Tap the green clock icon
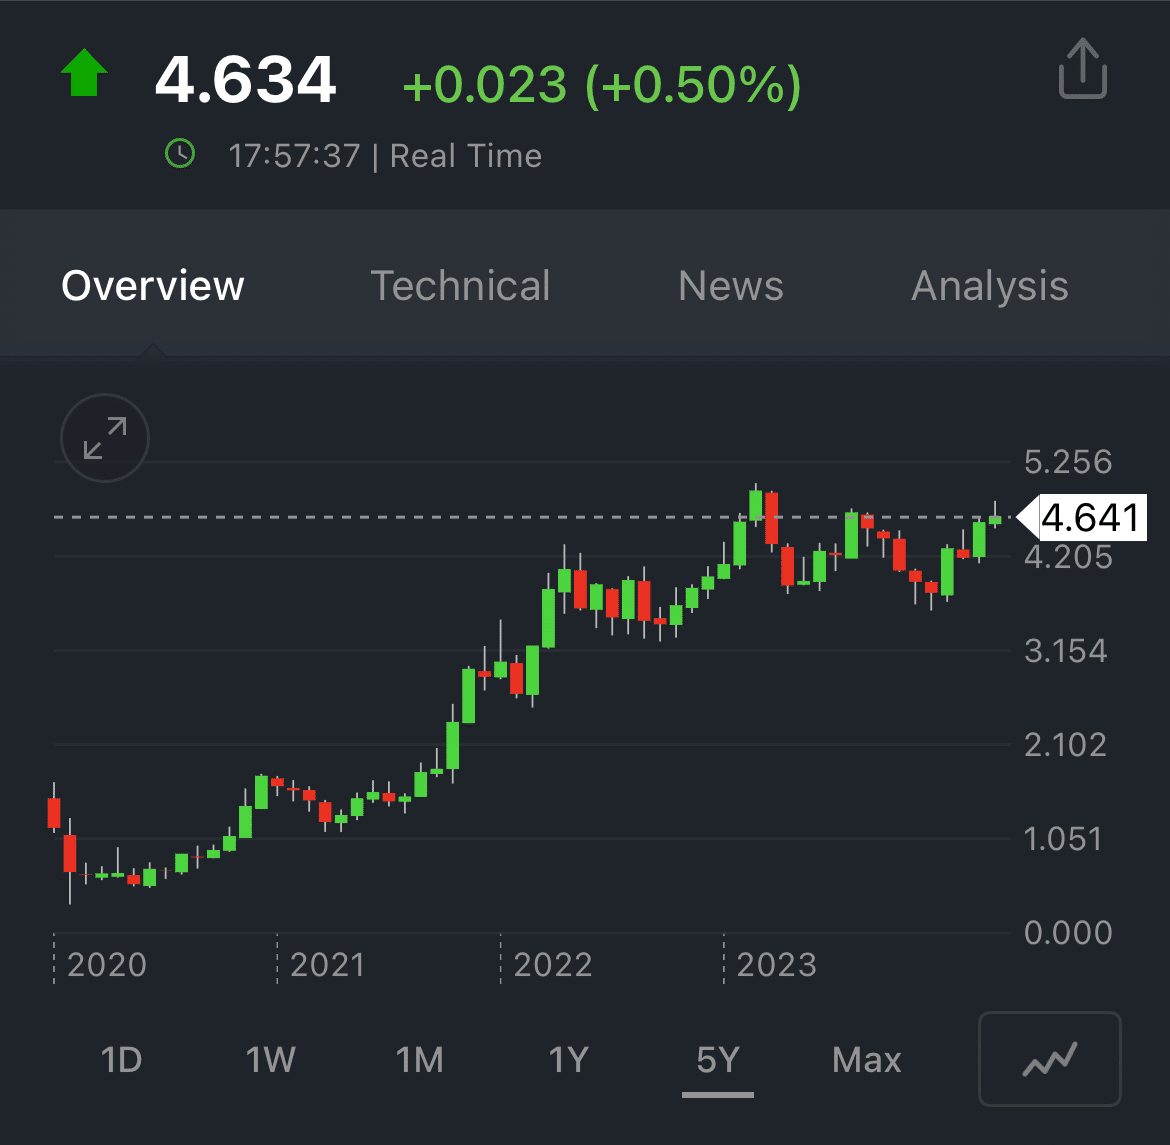1170x1145 pixels. [180, 154]
